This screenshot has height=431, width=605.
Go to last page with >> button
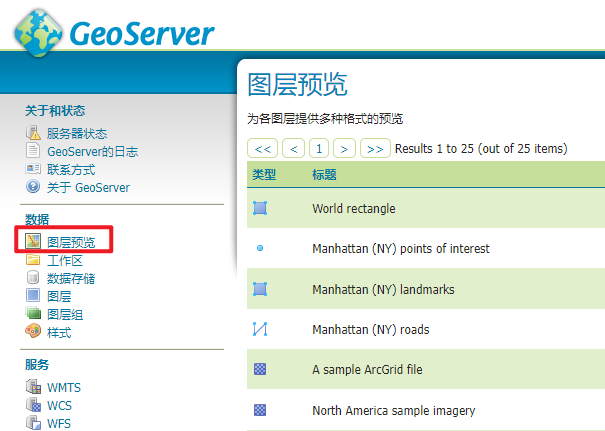pyautogui.click(x=375, y=148)
